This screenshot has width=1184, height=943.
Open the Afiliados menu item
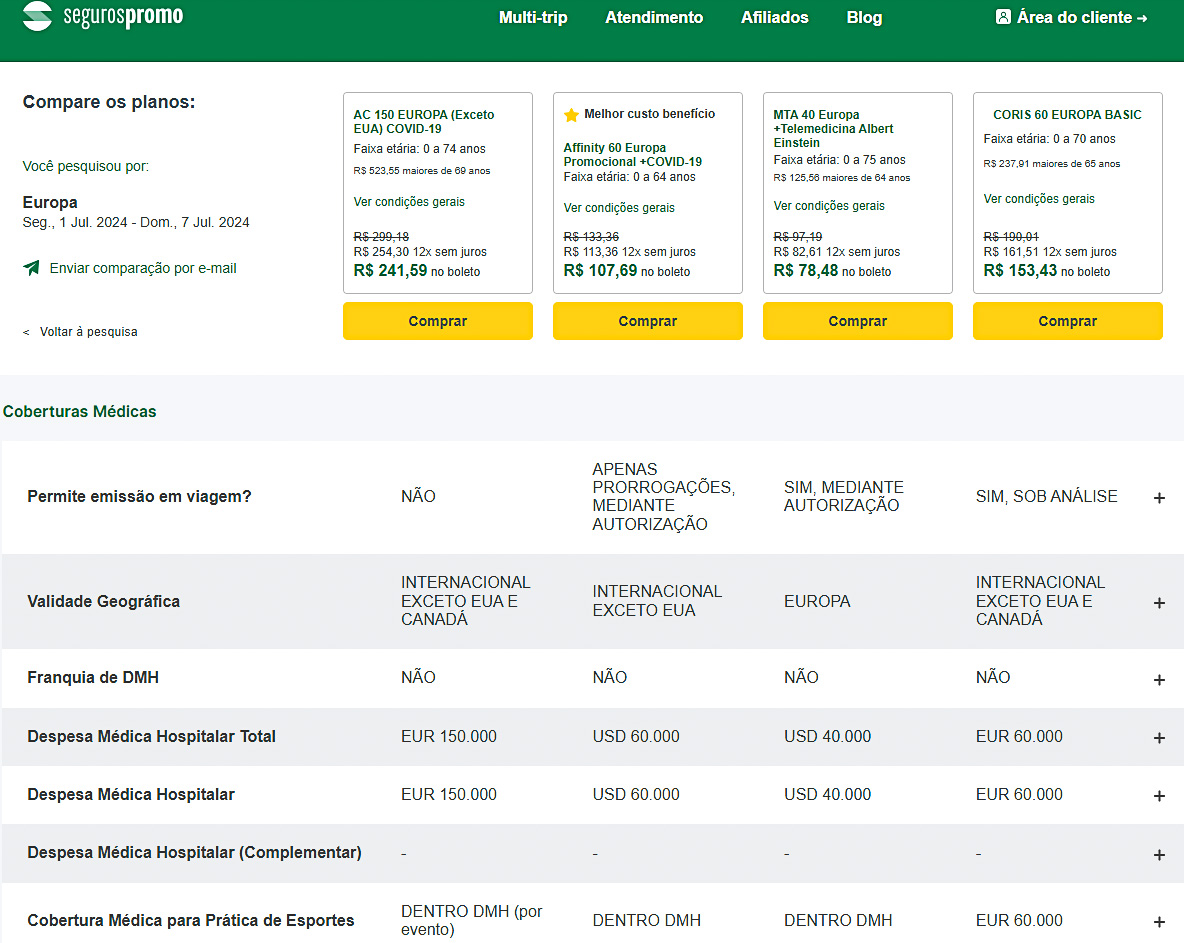point(775,17)
